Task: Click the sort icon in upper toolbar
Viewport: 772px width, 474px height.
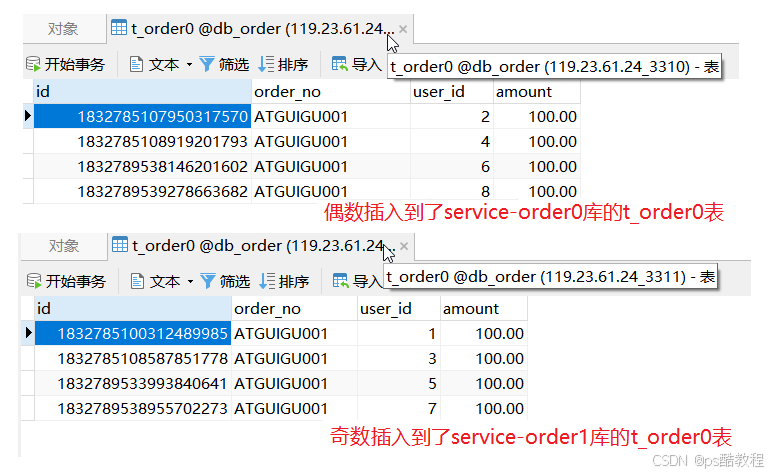Action: [x=266, y=64]
